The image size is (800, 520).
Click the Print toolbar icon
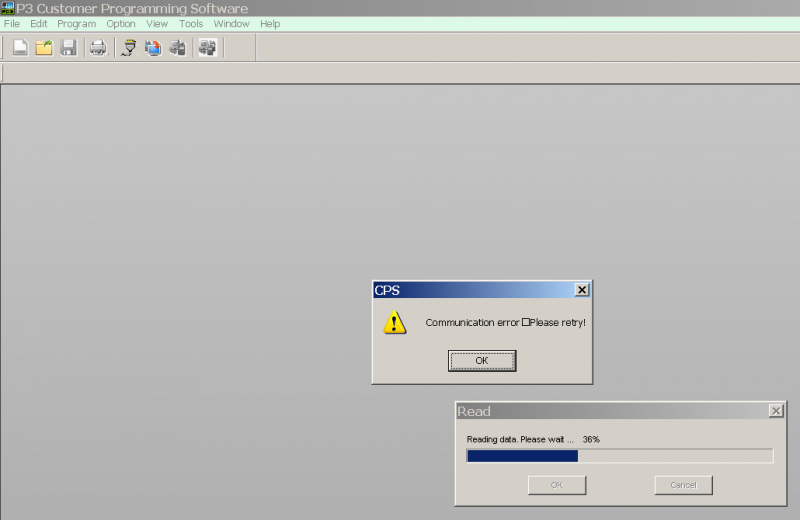pos(98,47)
